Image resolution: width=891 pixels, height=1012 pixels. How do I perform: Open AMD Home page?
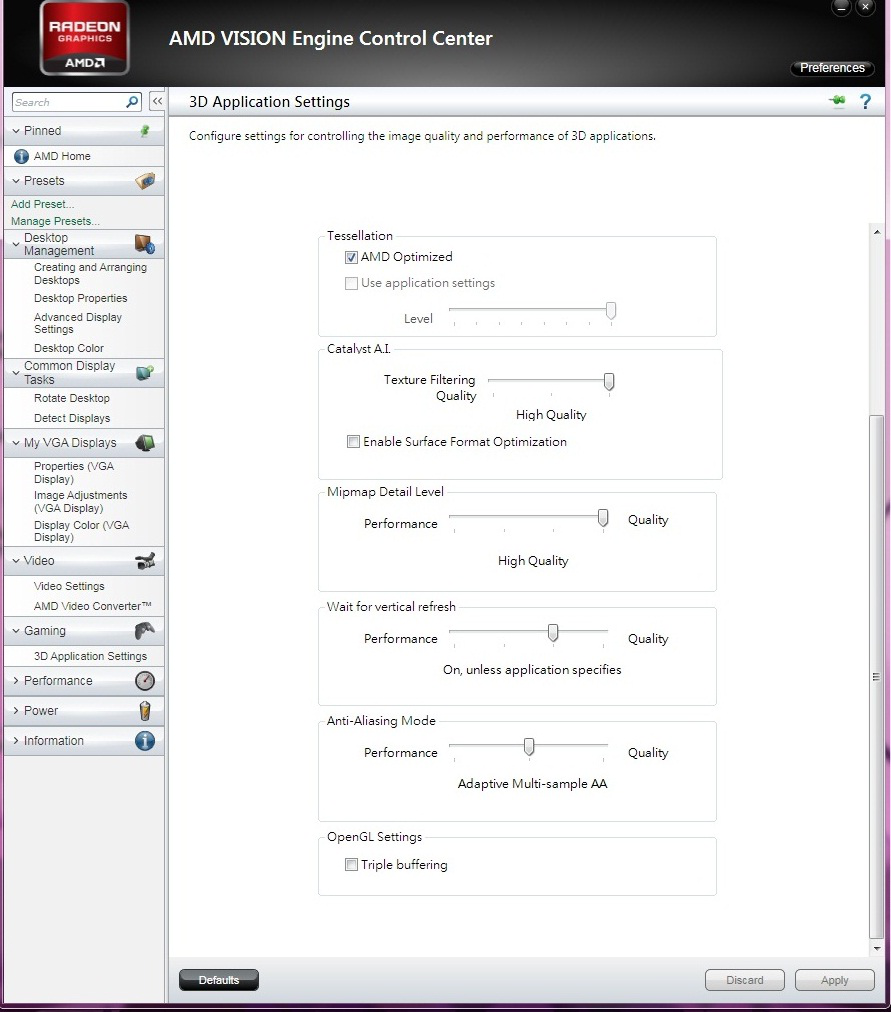pos(62,156)
